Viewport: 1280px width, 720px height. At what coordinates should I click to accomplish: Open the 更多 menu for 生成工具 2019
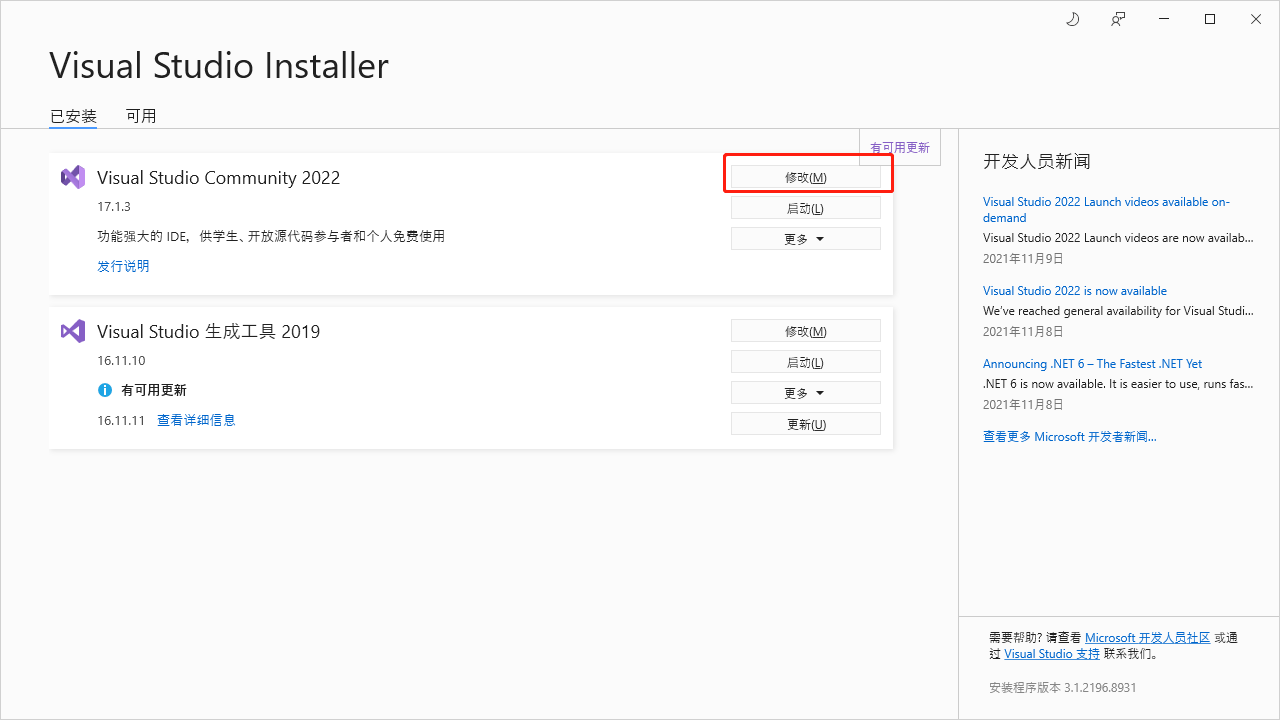click(805, 392)
